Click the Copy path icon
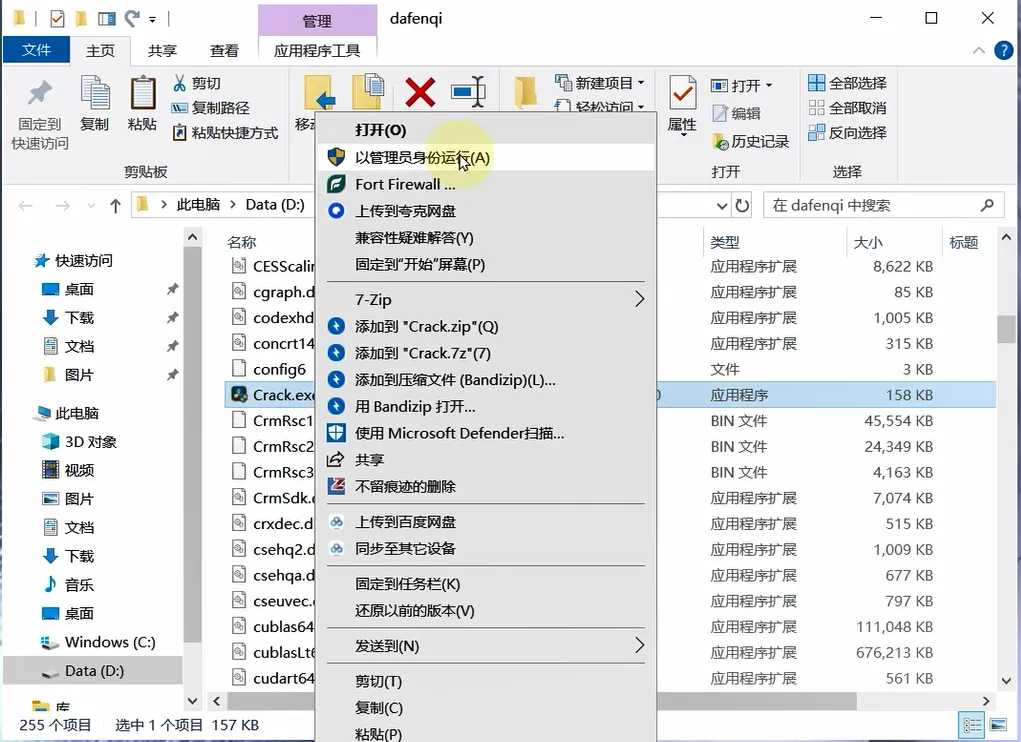The width and height of the screenshot is (1021, 742). (x=180, y=108)
